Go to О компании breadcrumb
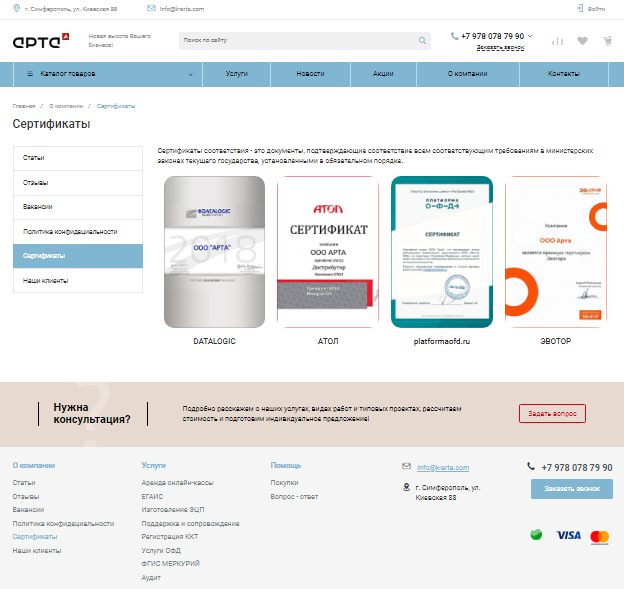 66,106
